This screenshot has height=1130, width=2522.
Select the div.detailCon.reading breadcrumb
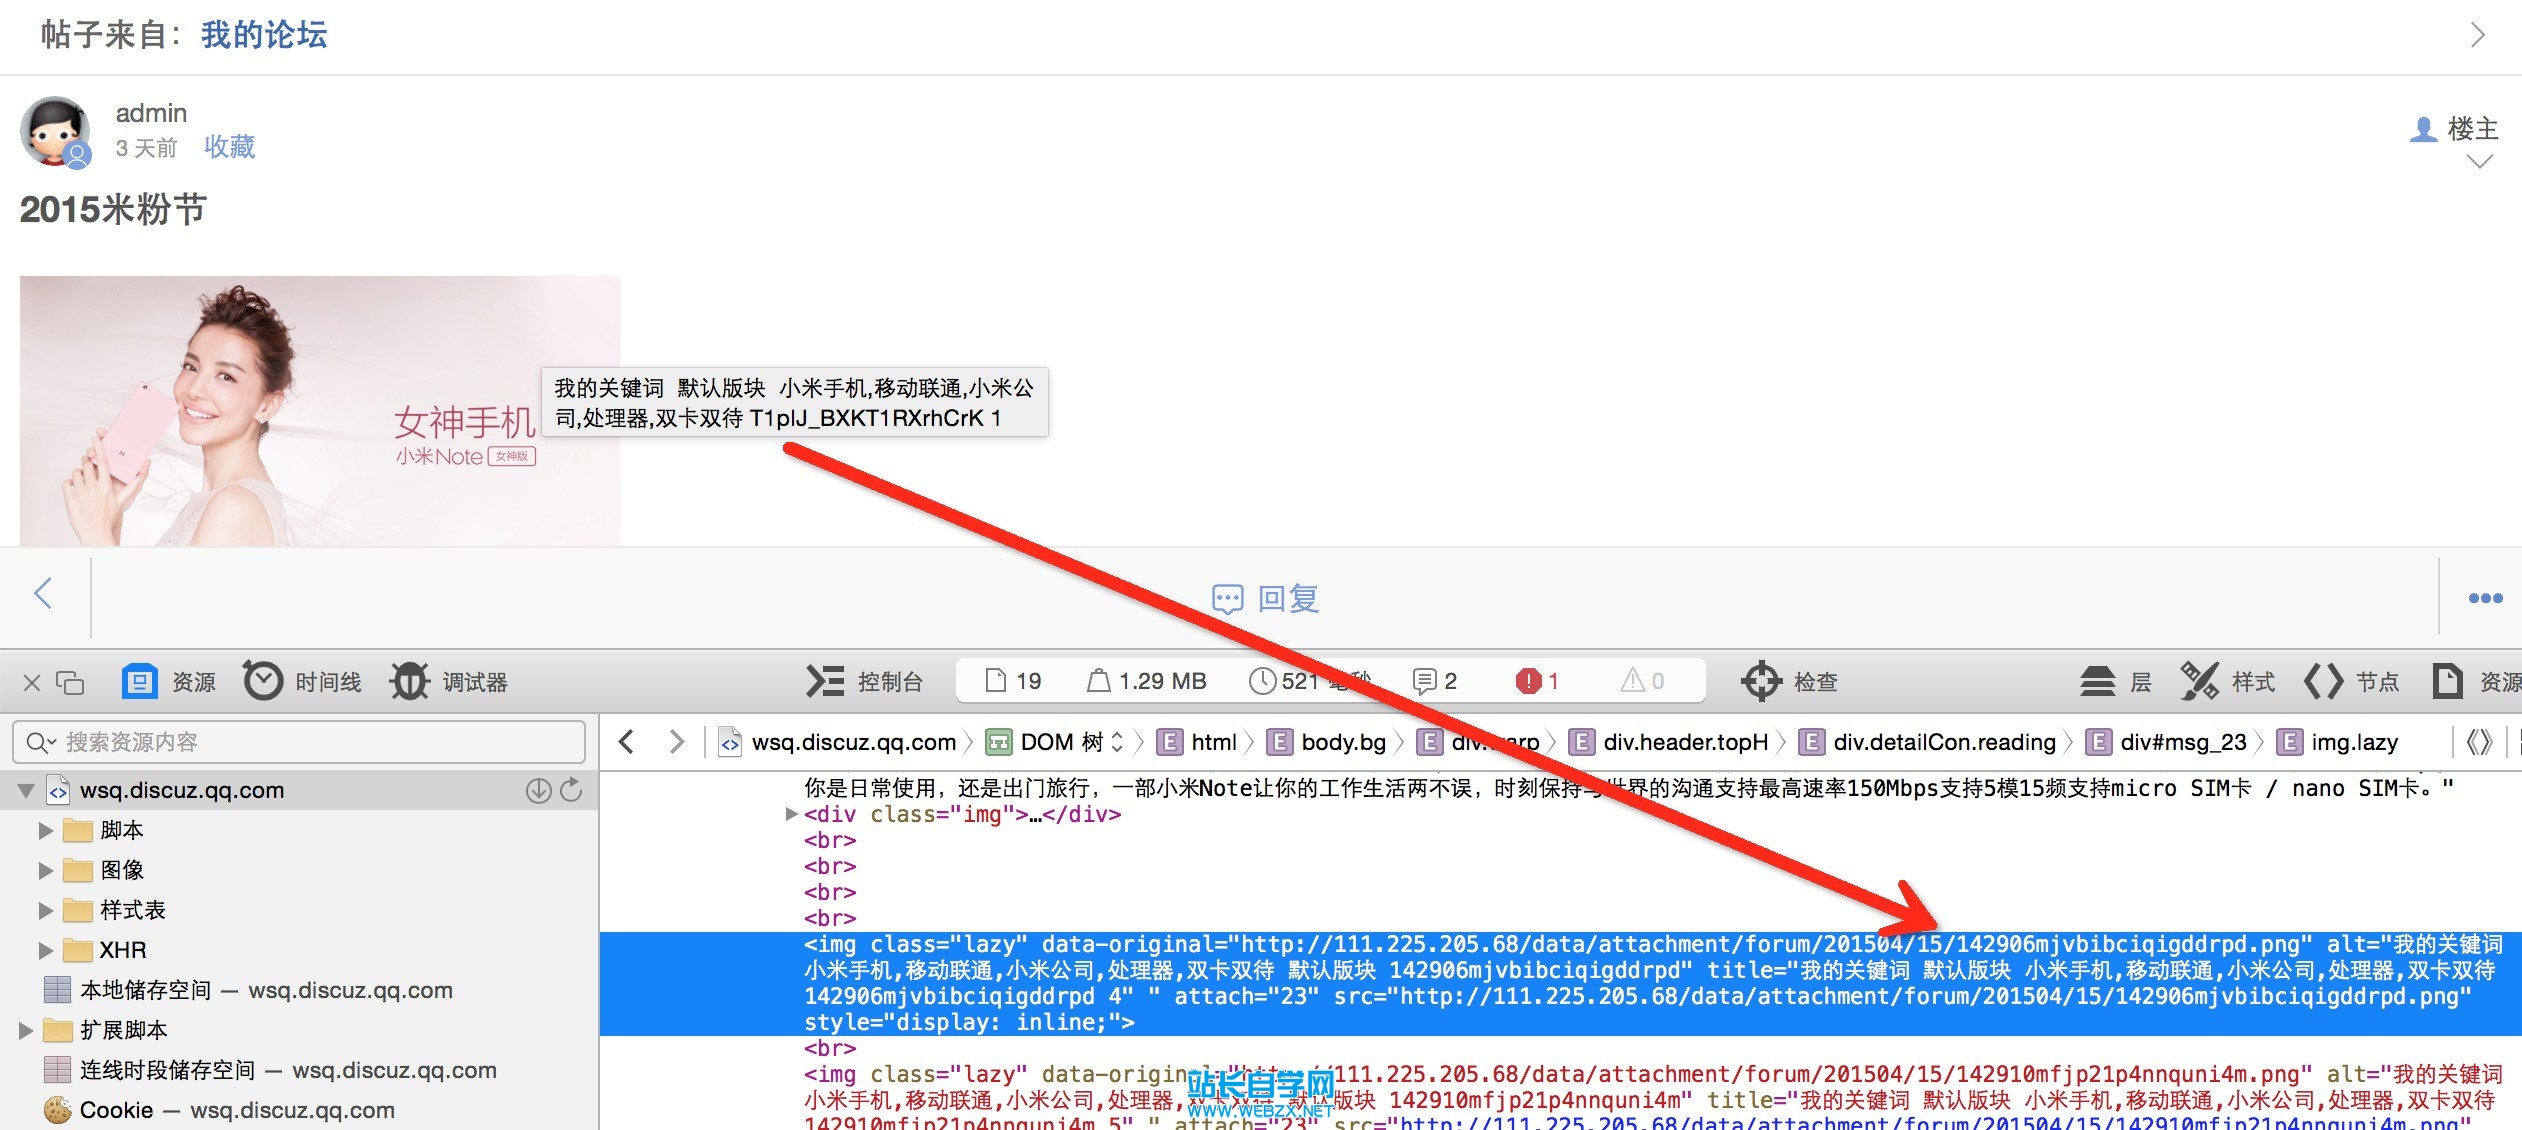pyautogui.click(x=1943, y=742)
